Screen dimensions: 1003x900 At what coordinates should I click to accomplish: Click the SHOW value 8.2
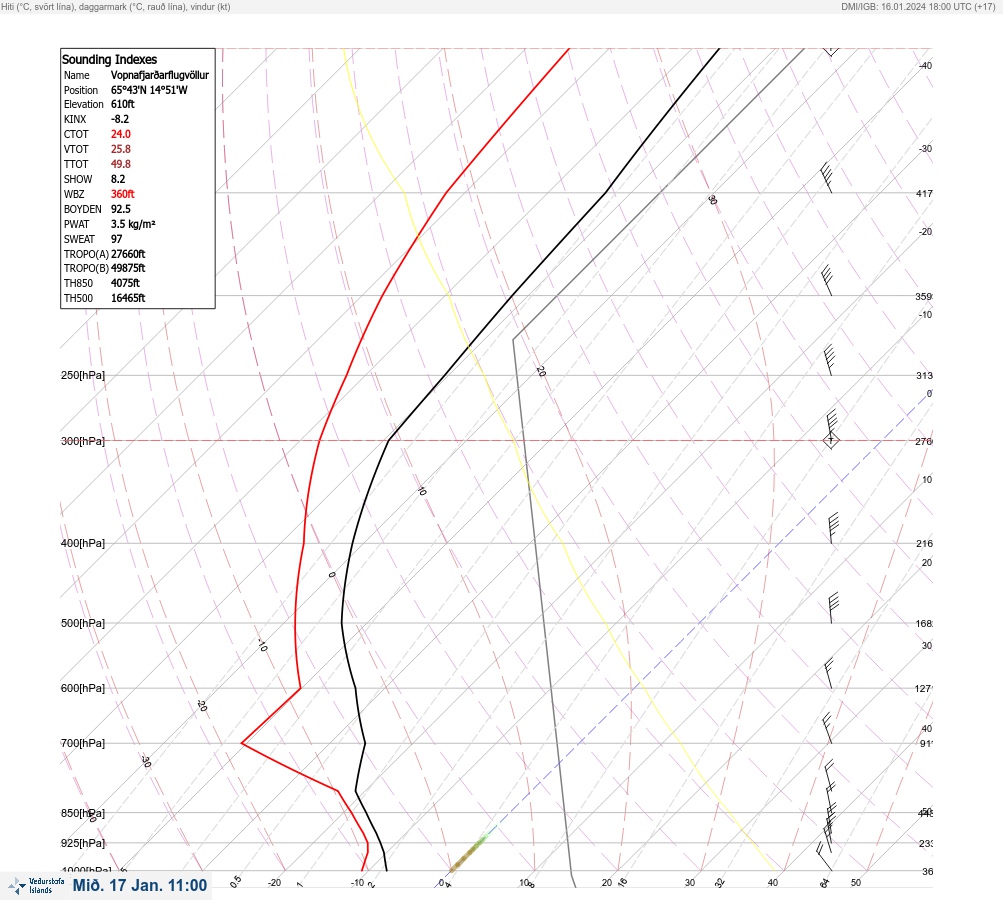[118, 179]
